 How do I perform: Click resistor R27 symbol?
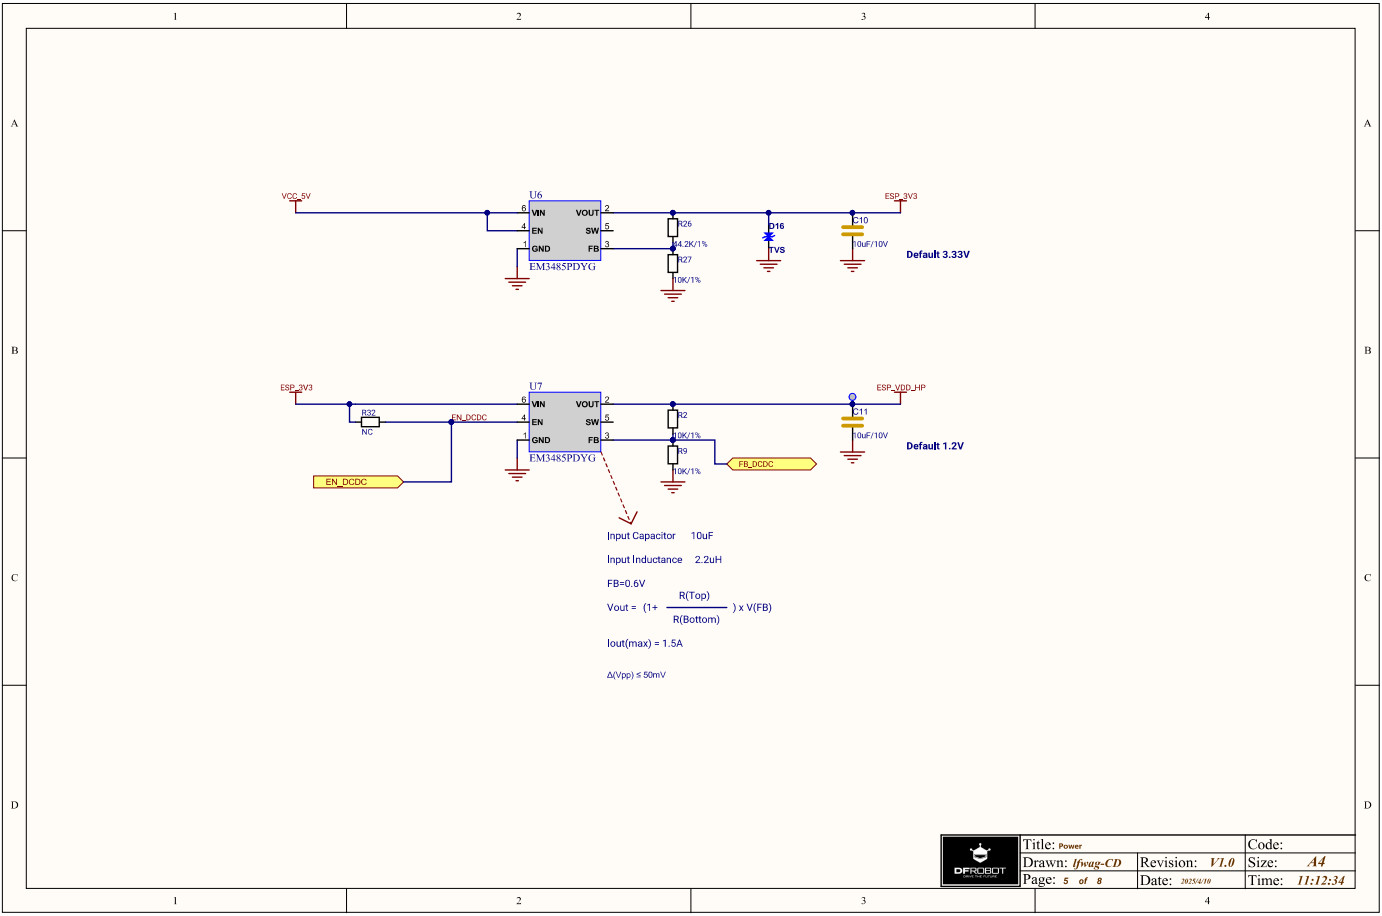[x=673, y=264]
